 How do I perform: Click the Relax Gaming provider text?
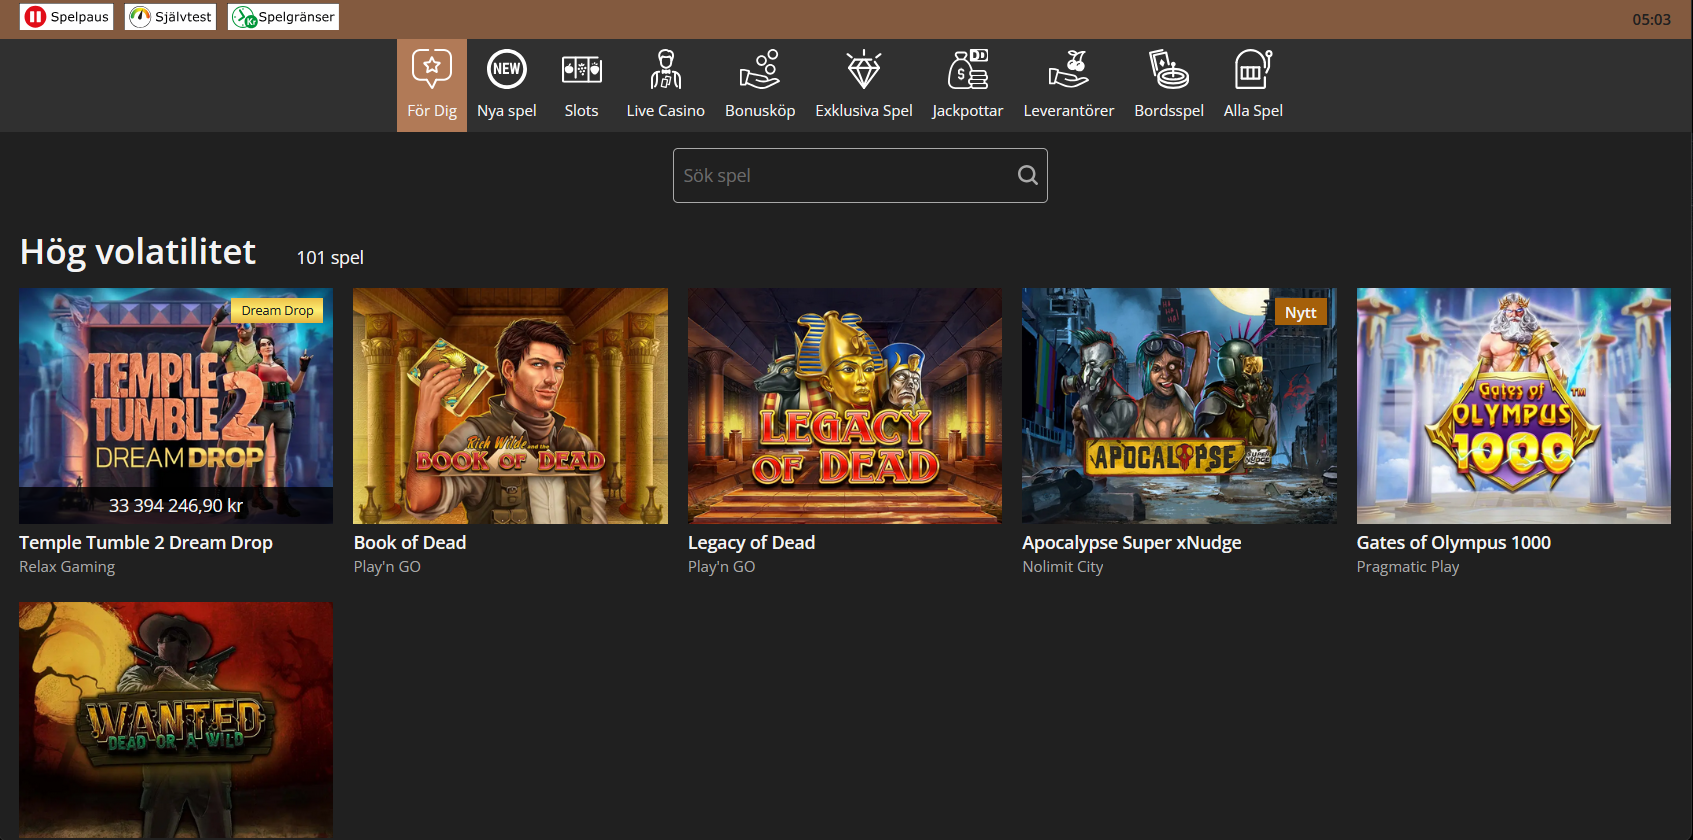[67, 567]
